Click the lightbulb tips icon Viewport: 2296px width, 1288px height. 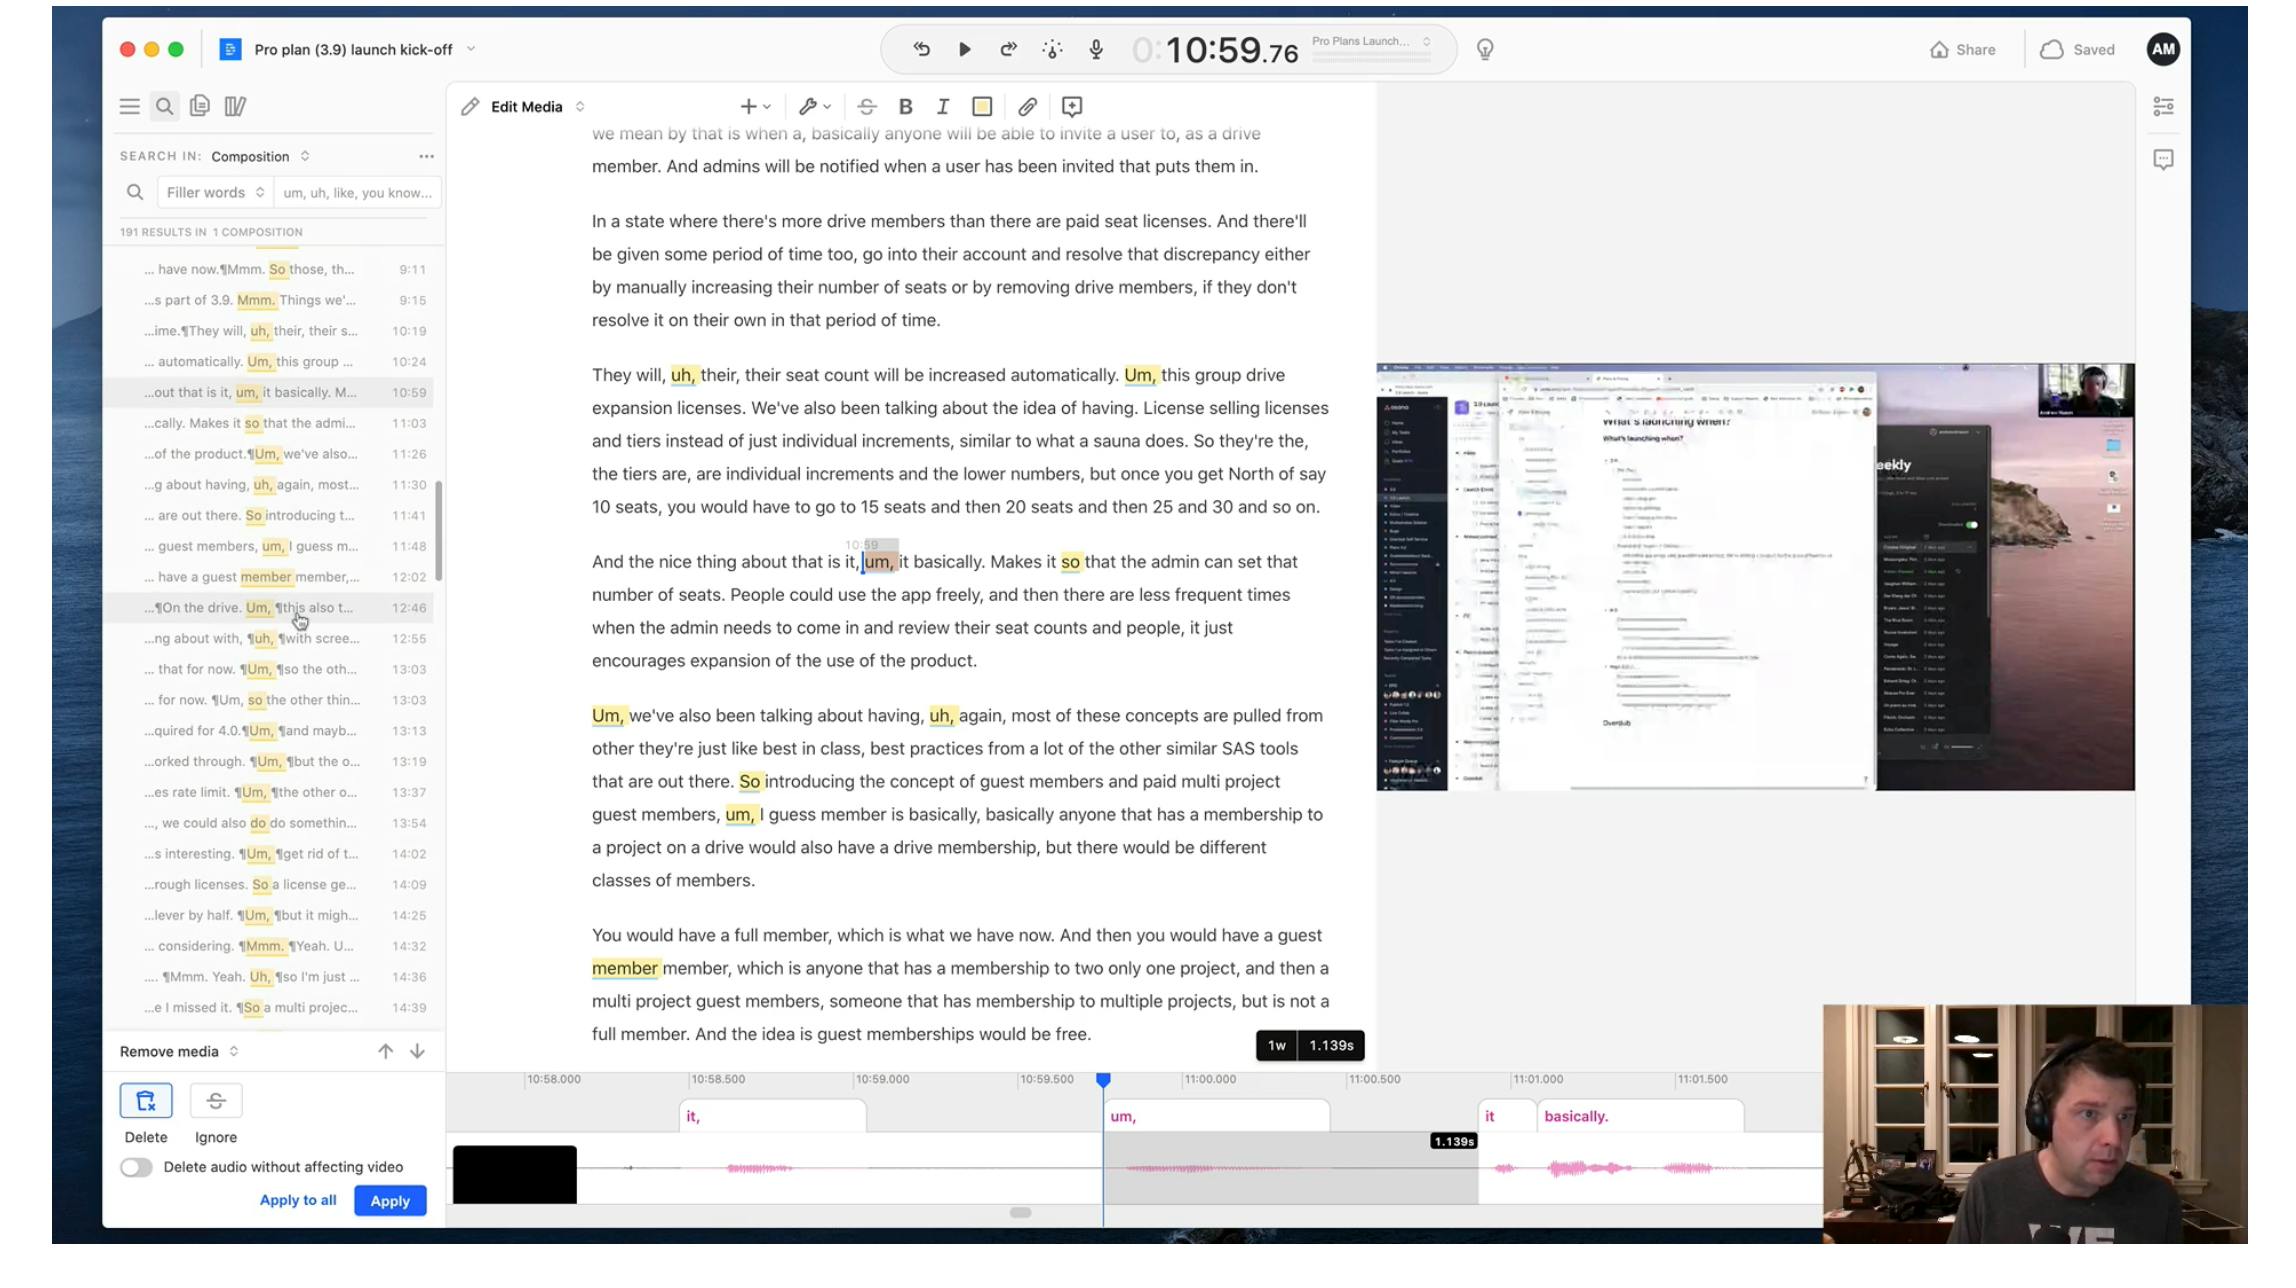[1485, 50]
